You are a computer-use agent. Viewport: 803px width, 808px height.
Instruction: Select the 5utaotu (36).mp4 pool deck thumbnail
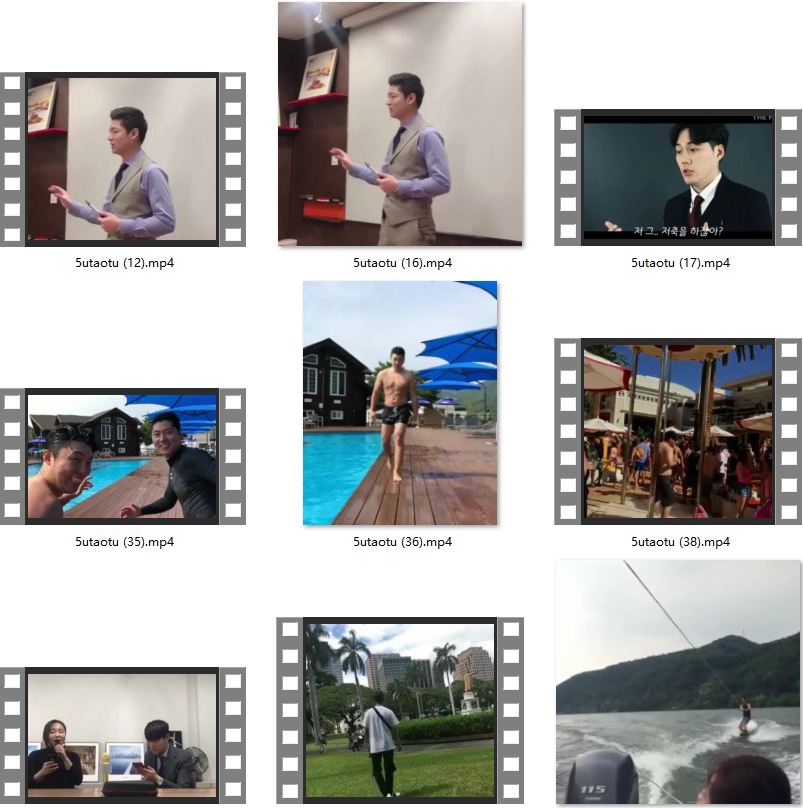coord(400,403)
